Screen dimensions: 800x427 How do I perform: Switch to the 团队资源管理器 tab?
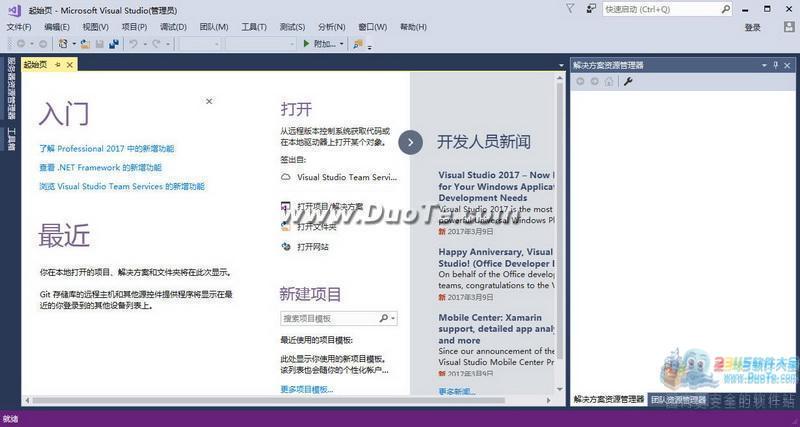click(679, 399)
